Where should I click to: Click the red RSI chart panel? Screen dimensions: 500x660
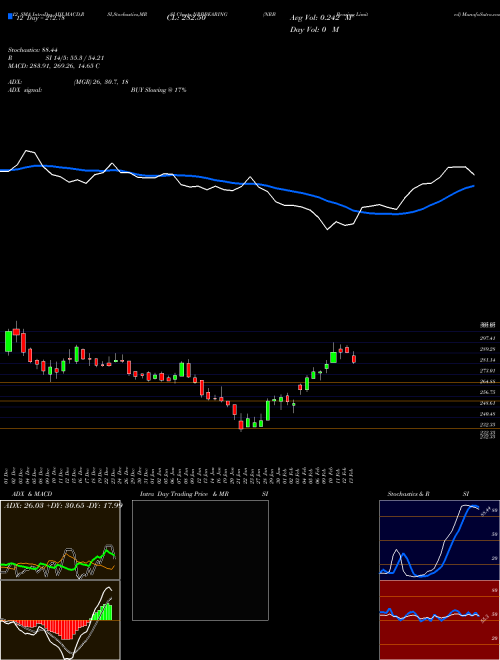439,620
